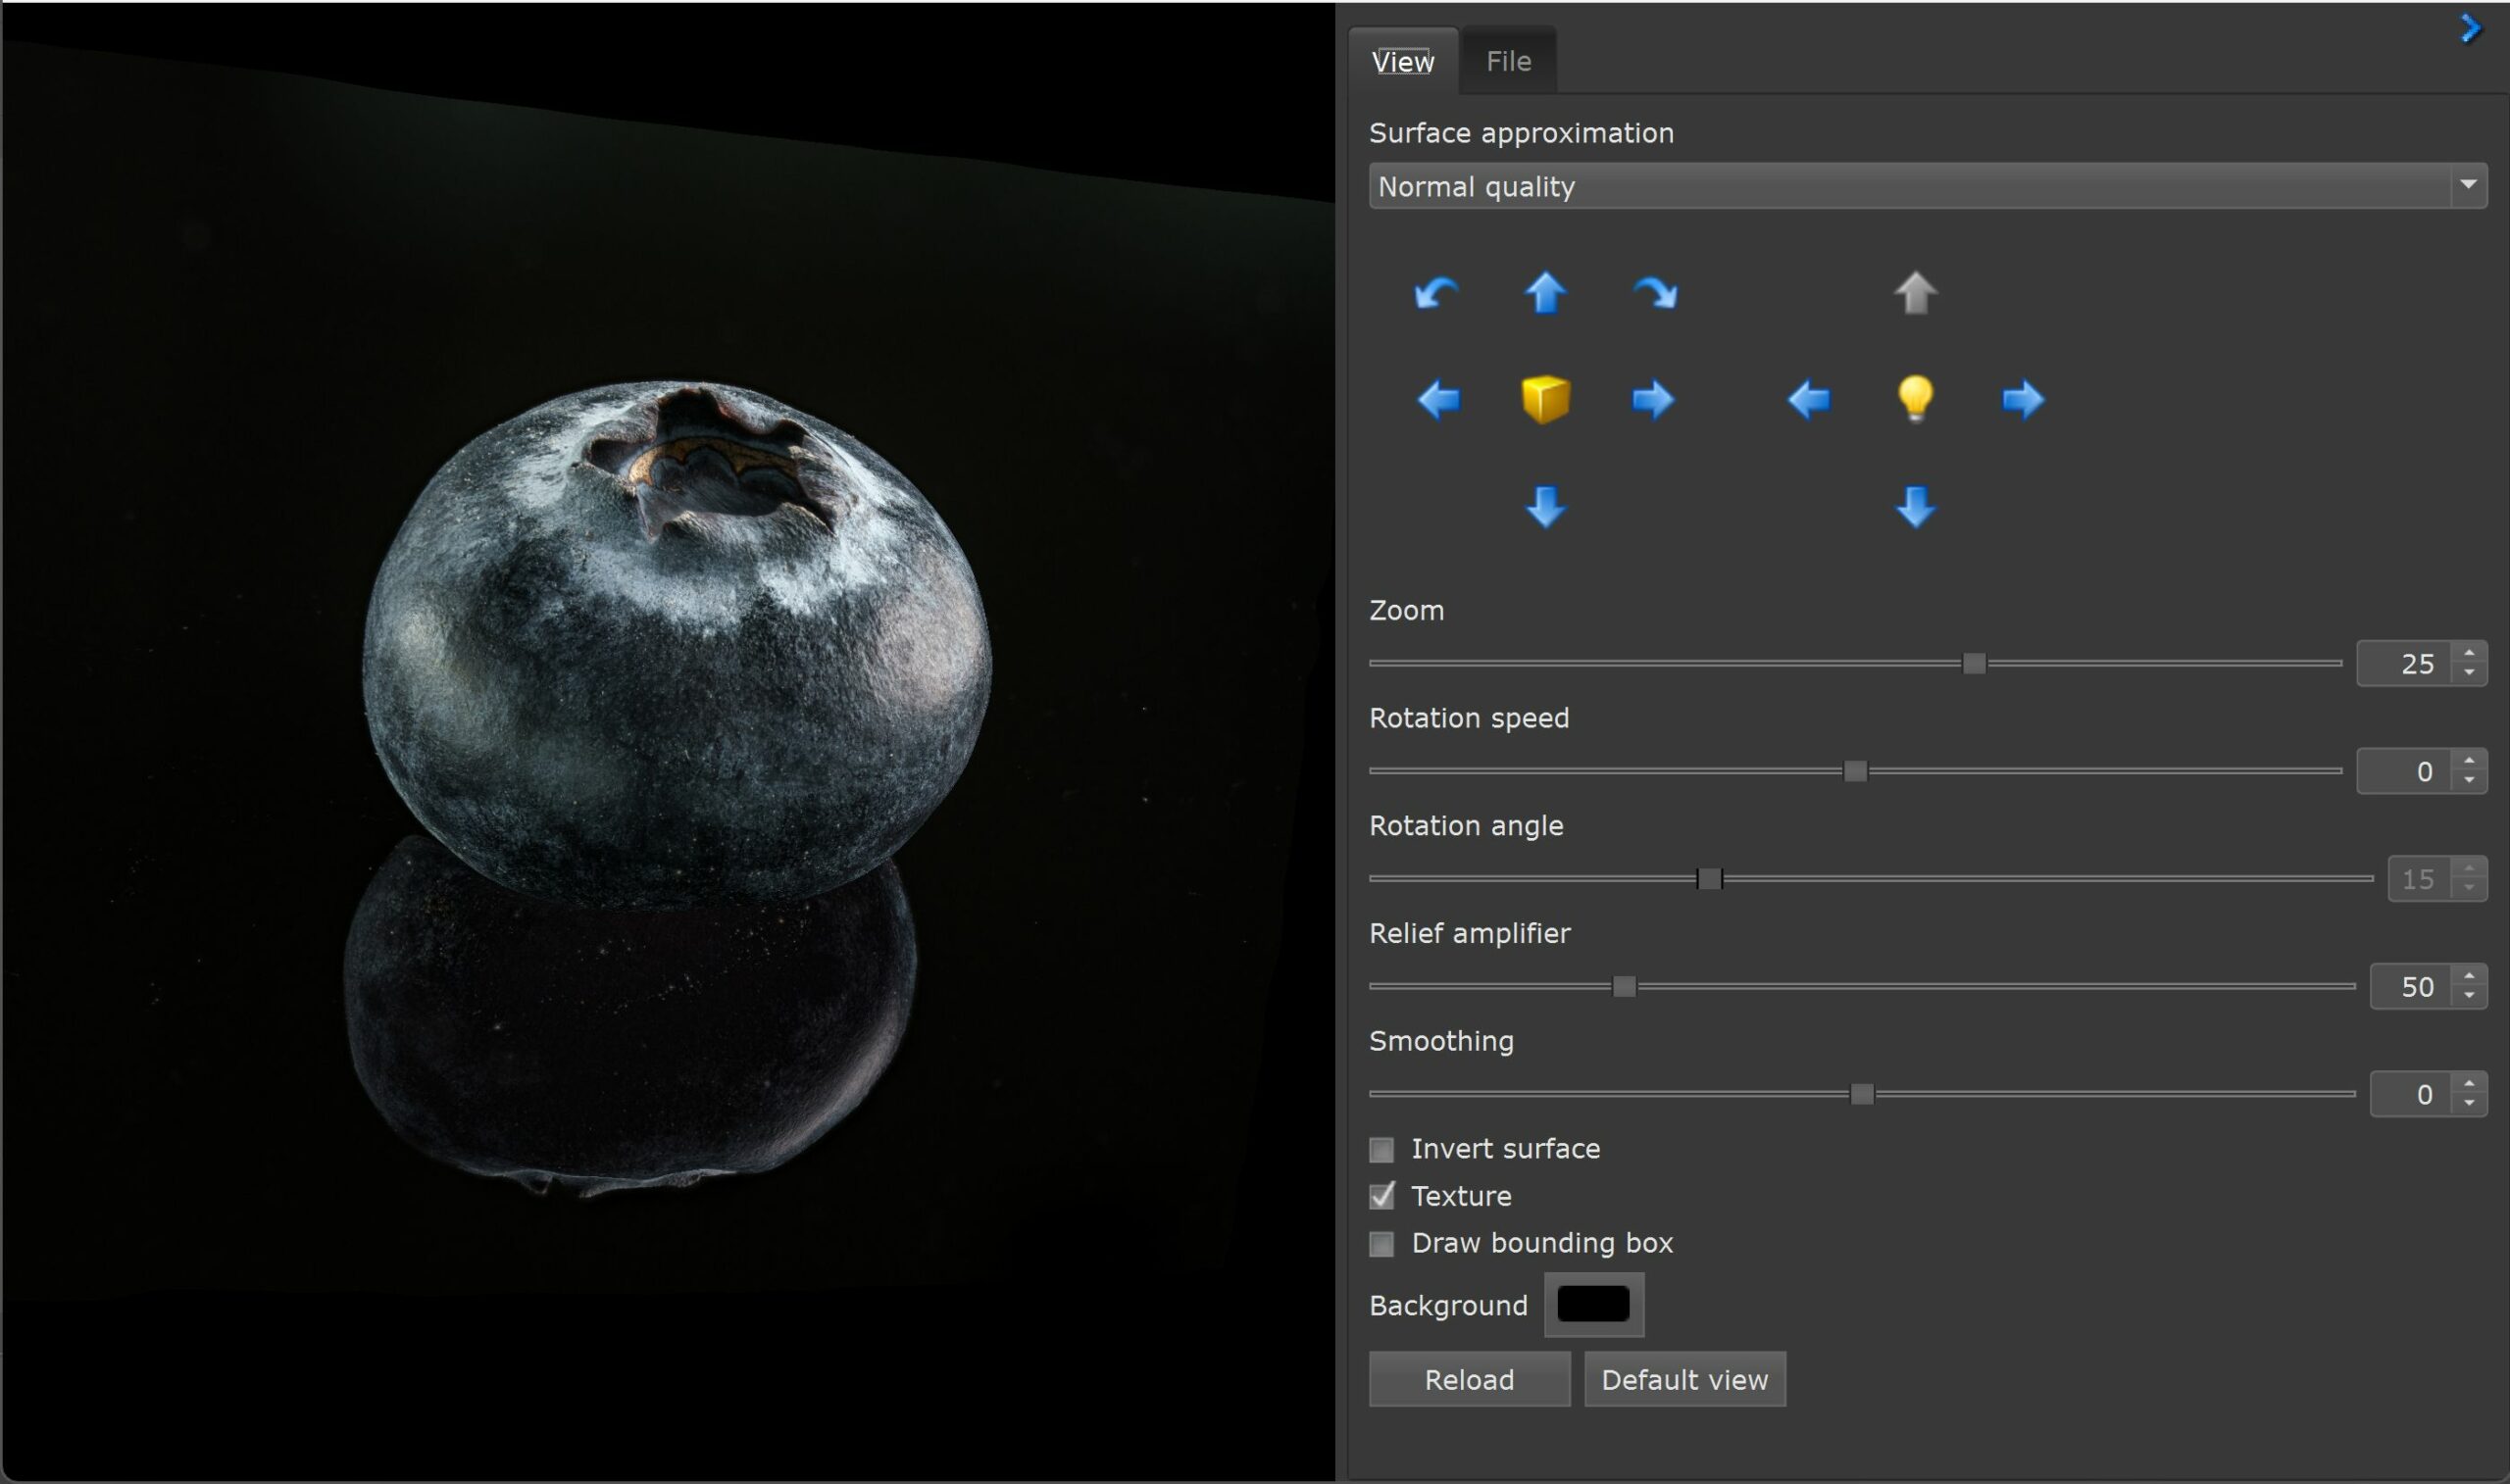This screenshot has width=2510, height=1484.
Task: Switch to the File tab
Action: [x=1508, y=61]
